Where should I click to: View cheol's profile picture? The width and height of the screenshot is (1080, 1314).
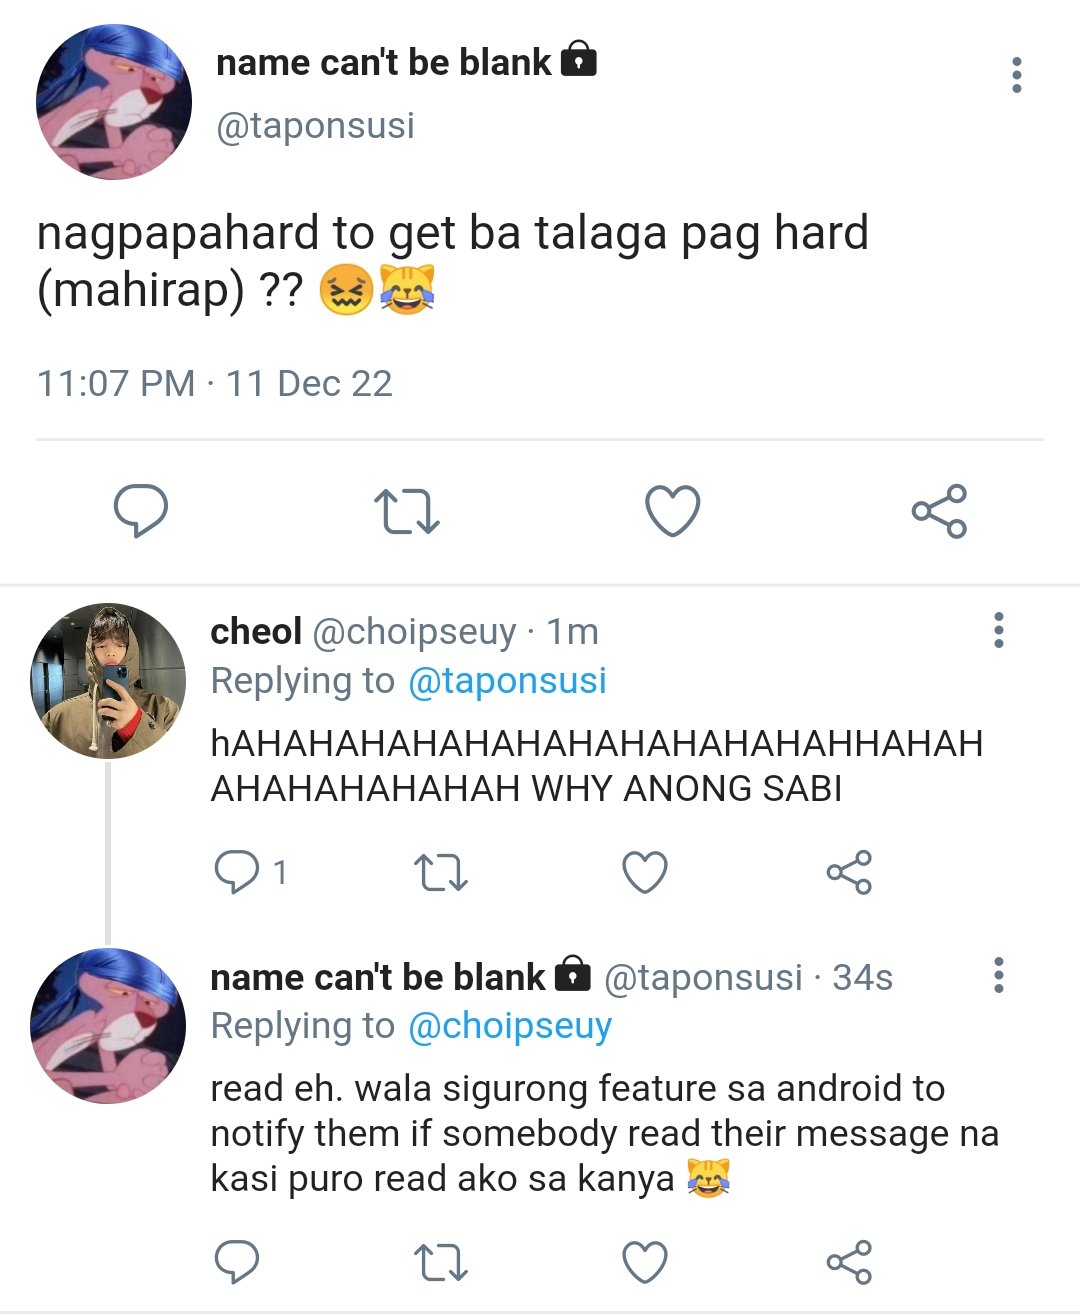[108, 681]
